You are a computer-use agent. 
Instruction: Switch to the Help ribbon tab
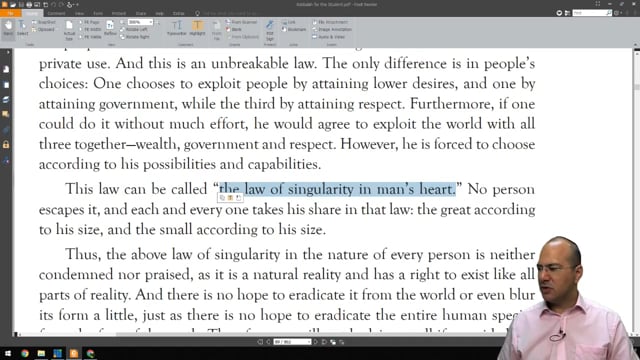click(x=160, y=13)
